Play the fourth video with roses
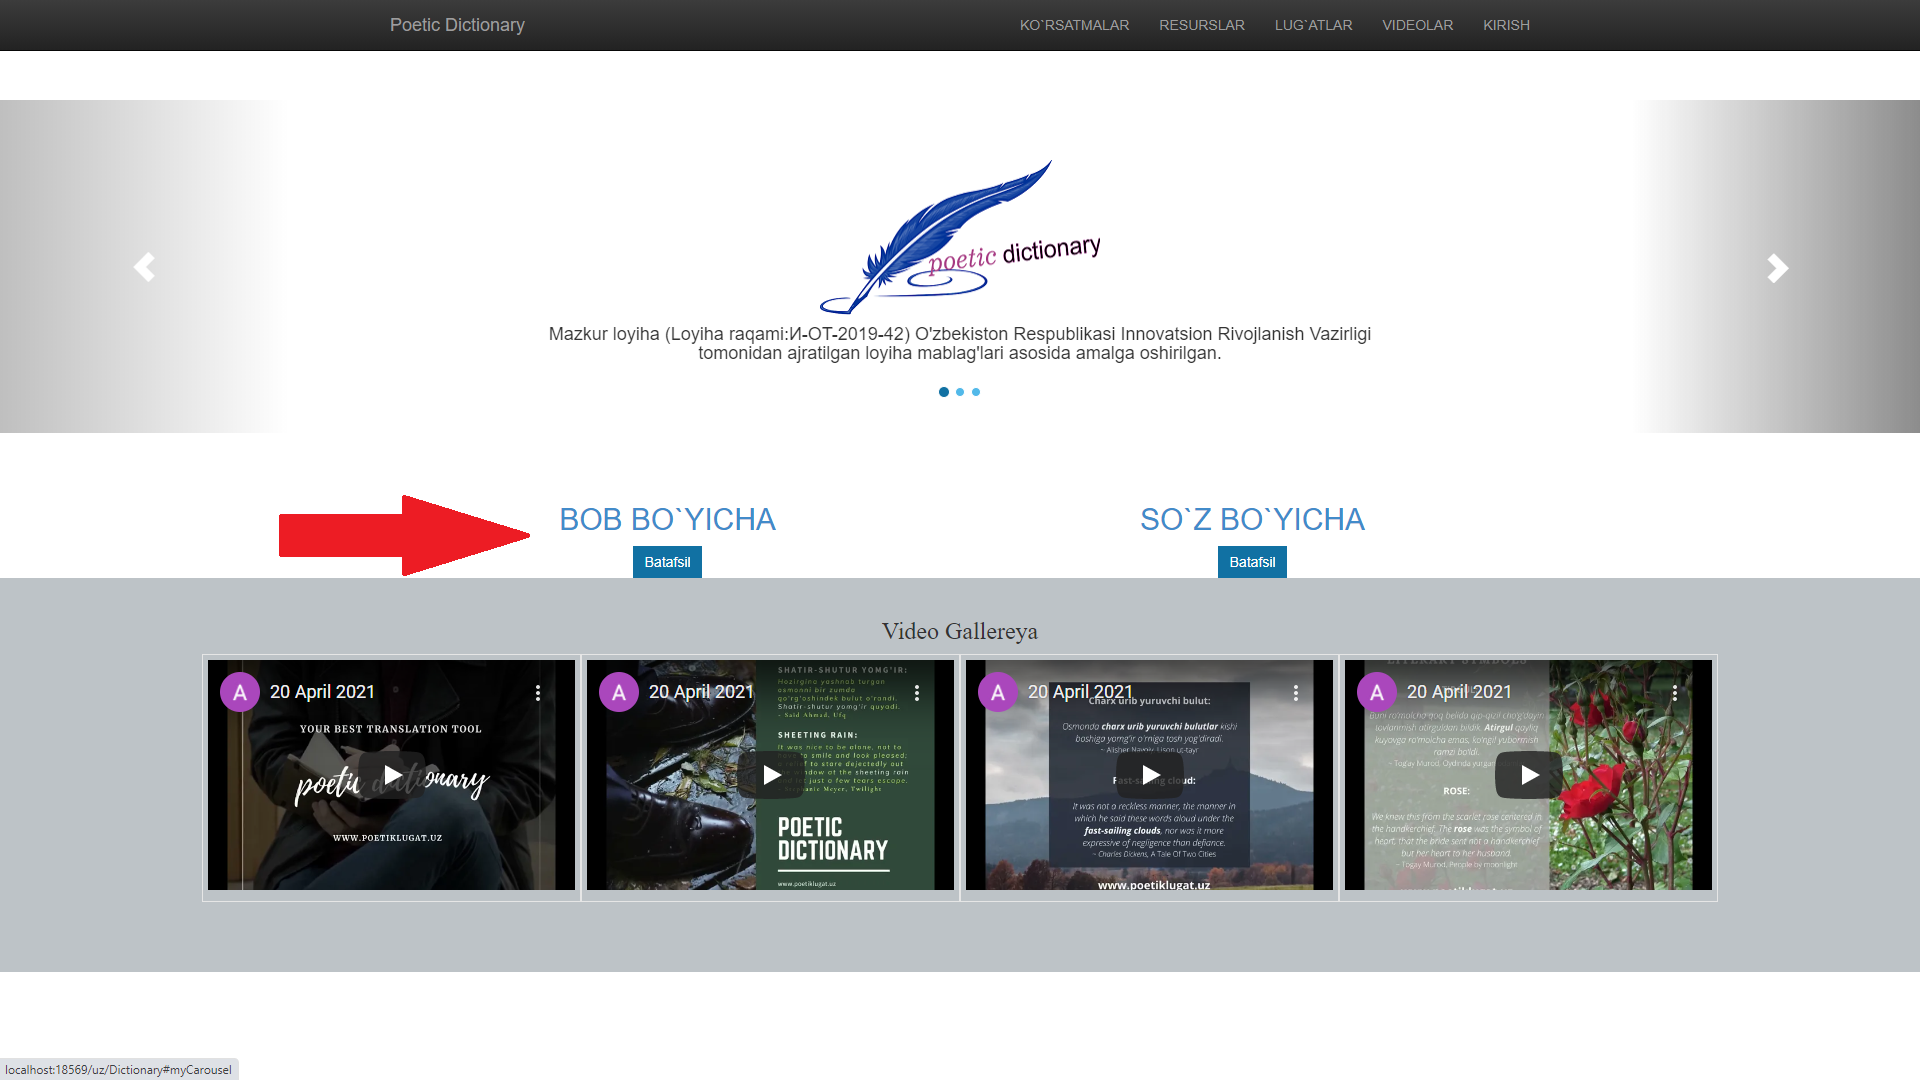Viewport: 1920px width, 1080px height. pos(1529,775)
